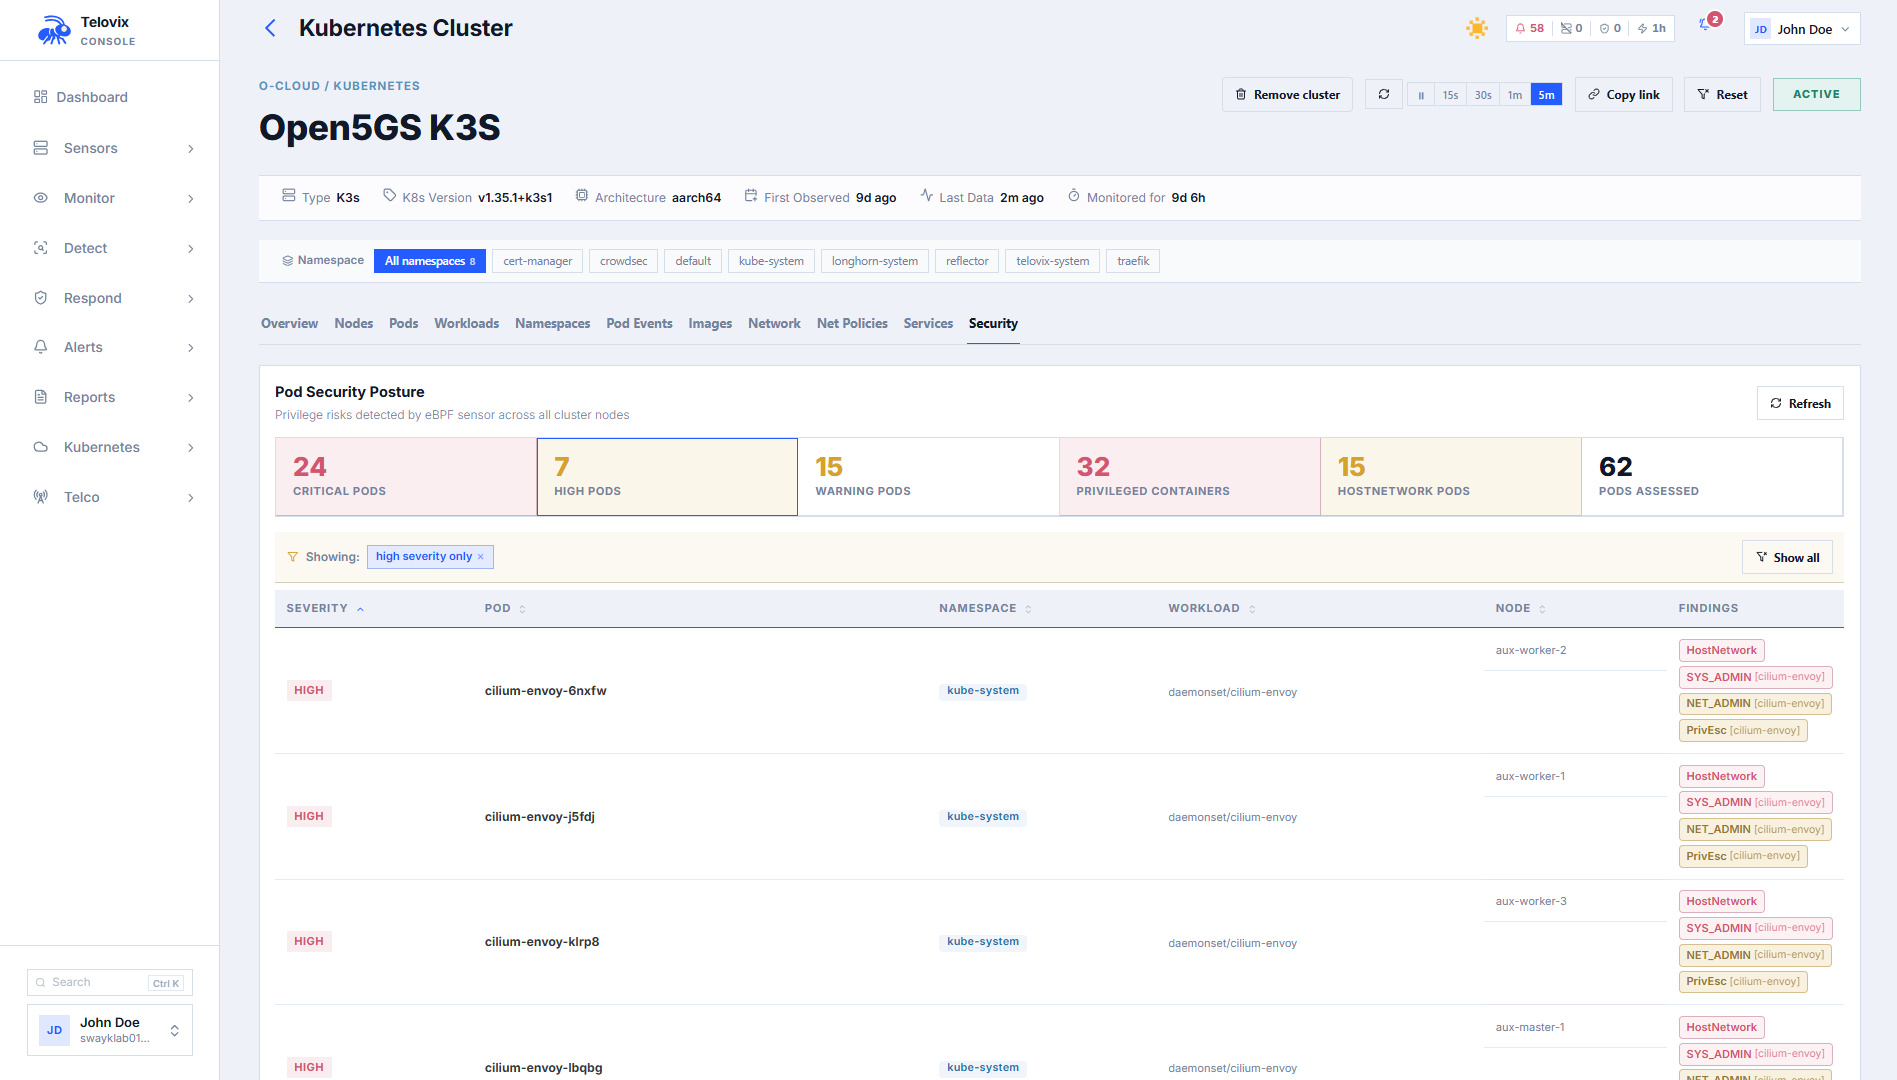
Task: Set refresh interval to 1m
Action: [1515, 95]
